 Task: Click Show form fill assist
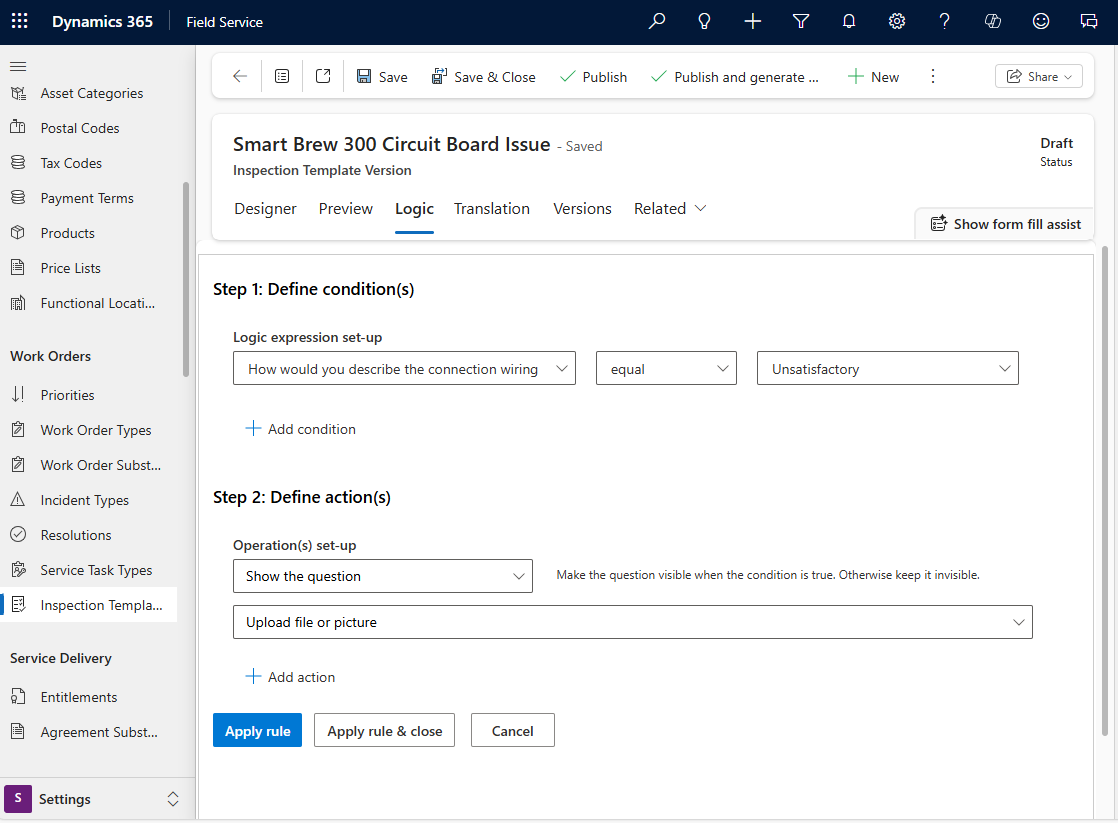pos(1005,224)
